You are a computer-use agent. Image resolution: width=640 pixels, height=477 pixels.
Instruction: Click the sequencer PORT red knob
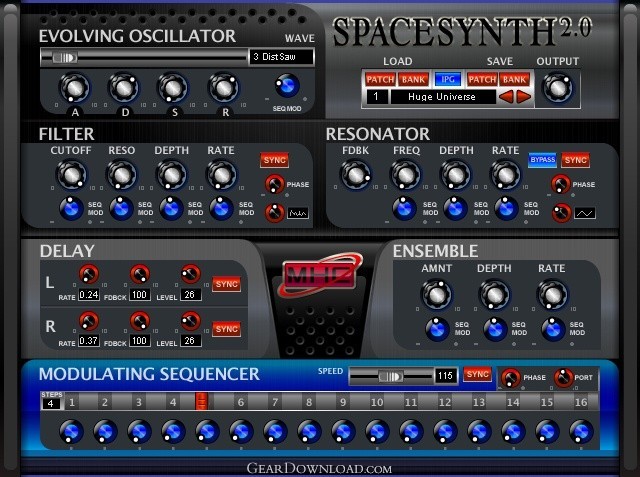click(563, 377)
